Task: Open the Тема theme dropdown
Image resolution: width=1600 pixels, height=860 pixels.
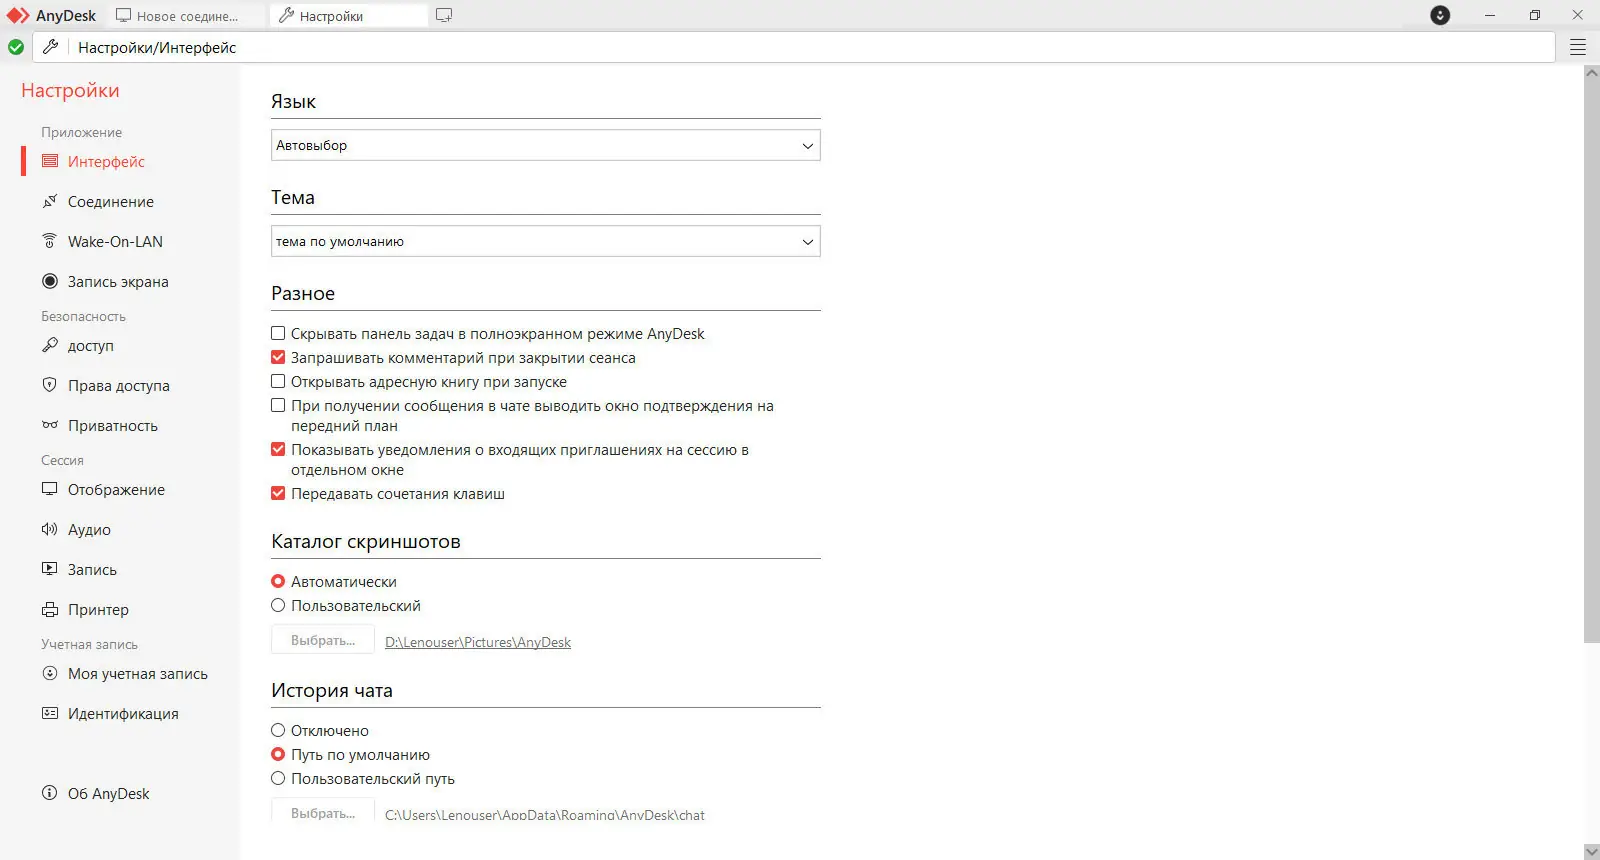Action: (x=546, y=241)
